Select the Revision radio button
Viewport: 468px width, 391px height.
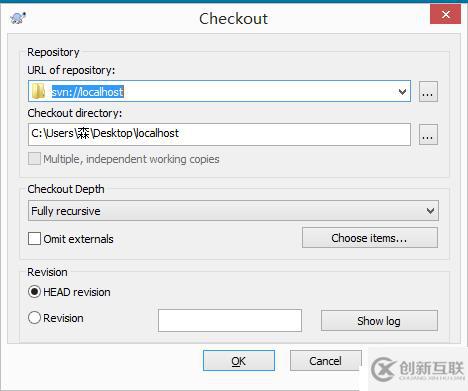(34, 318)
